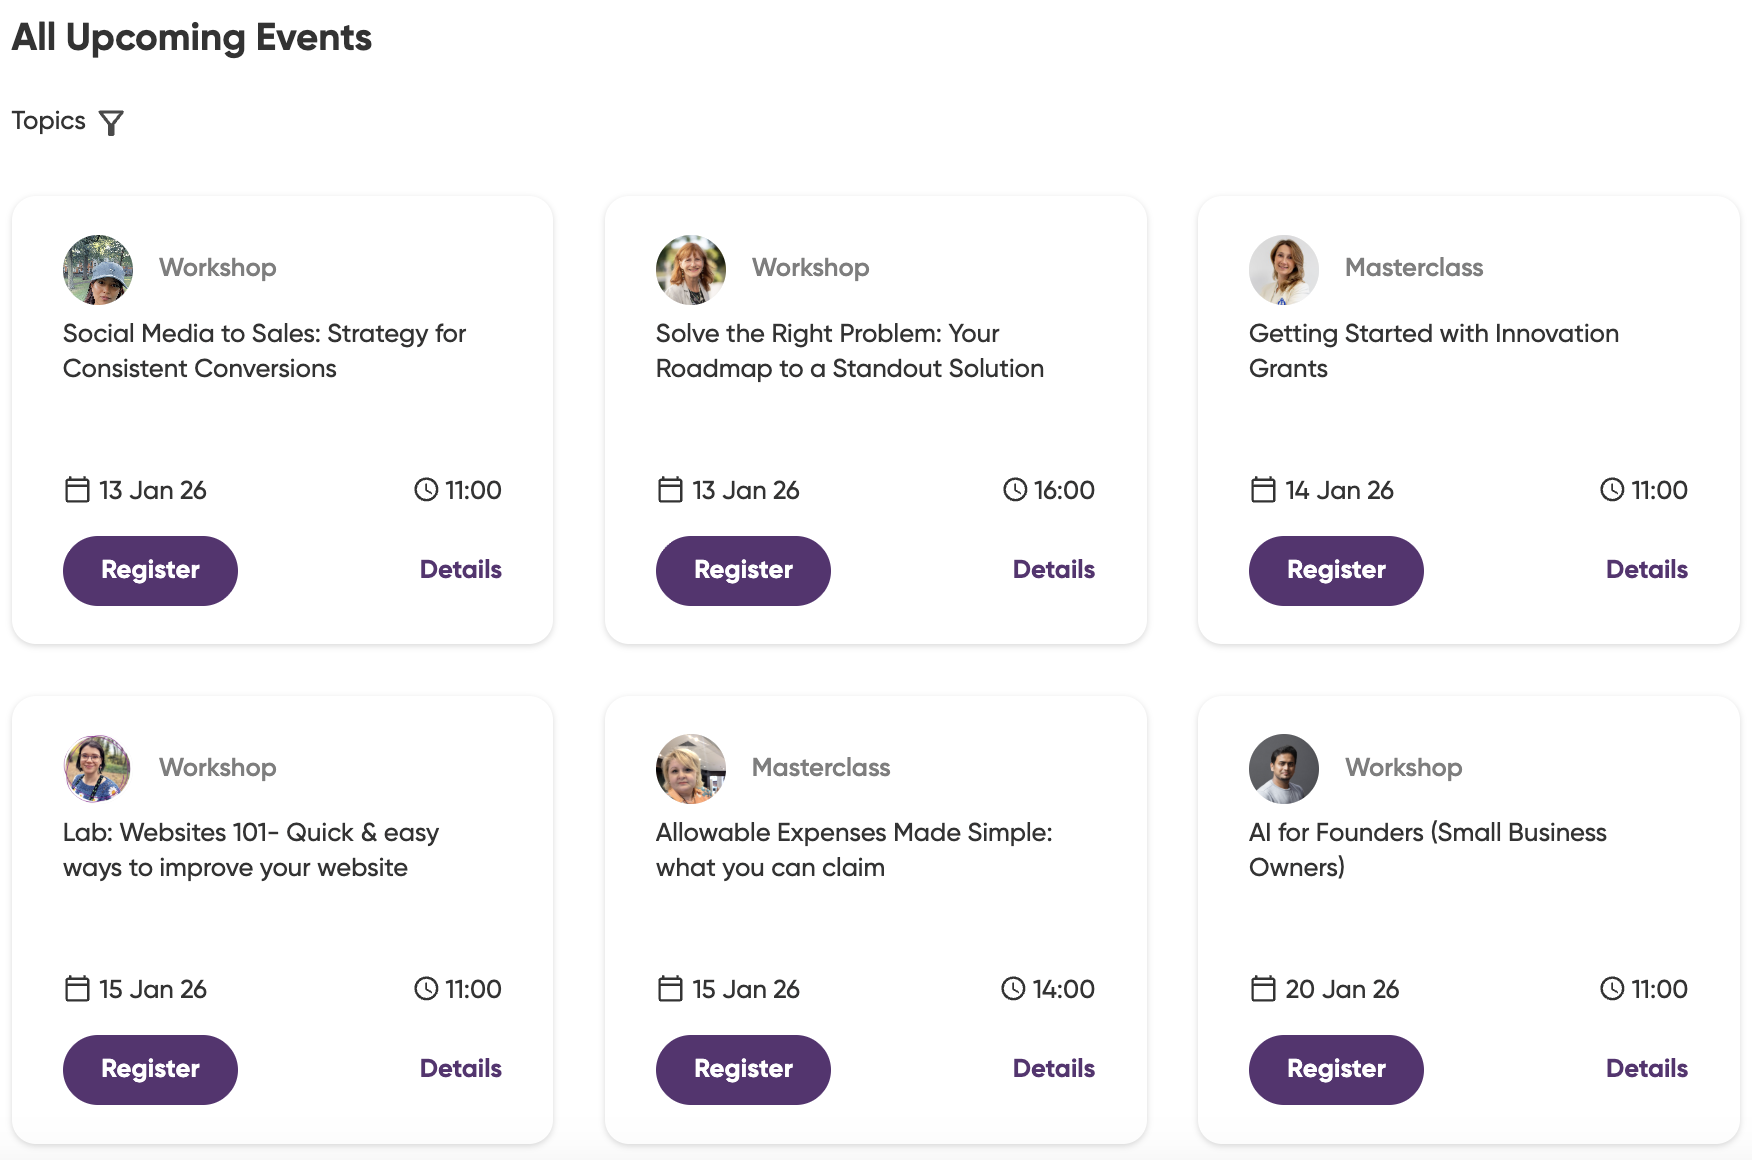1752x1160 pixels.
Task: Register for Innovation Grants masterclass
Action: (1336, 570)
